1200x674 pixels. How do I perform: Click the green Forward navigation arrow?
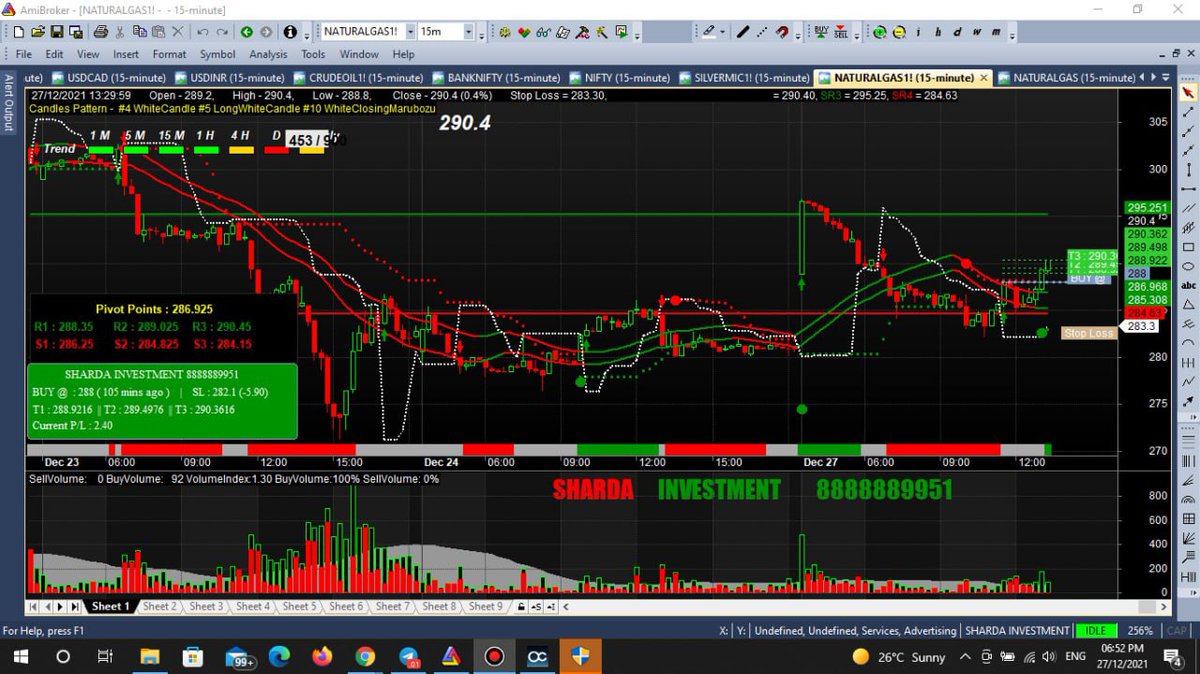(267, 32)
